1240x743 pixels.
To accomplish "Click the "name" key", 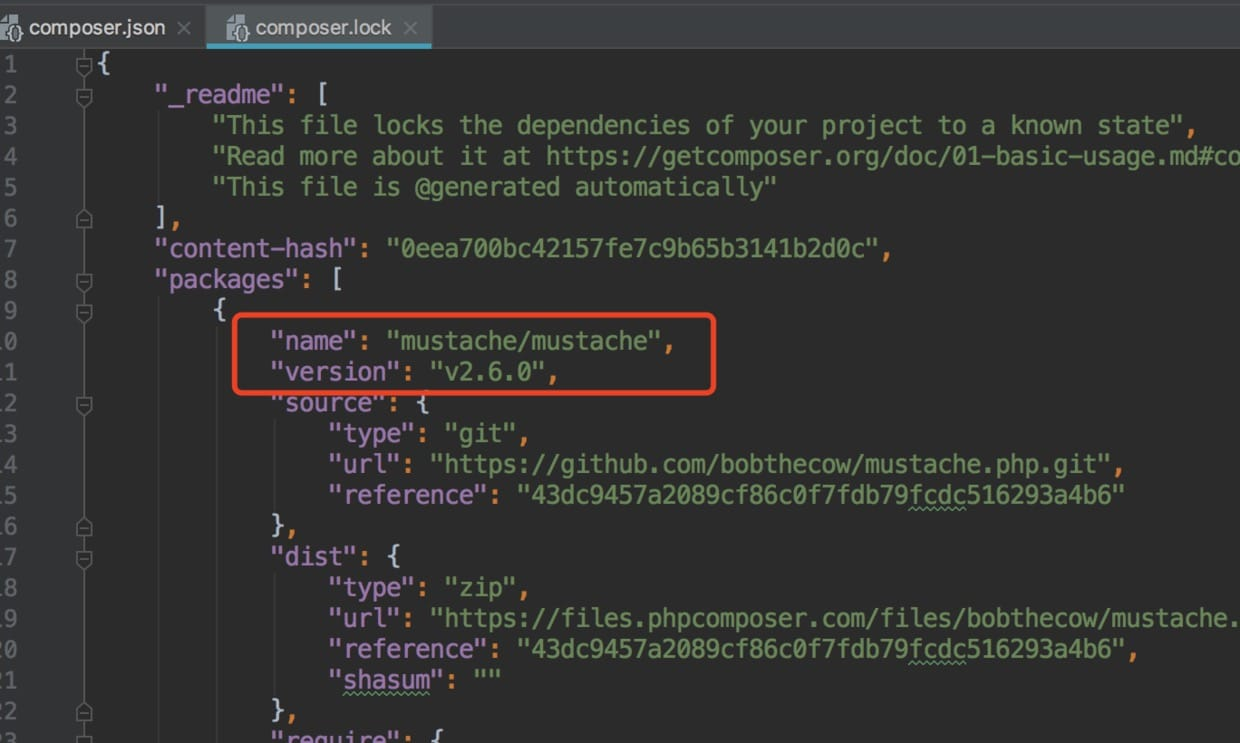I will coord(314,341).
